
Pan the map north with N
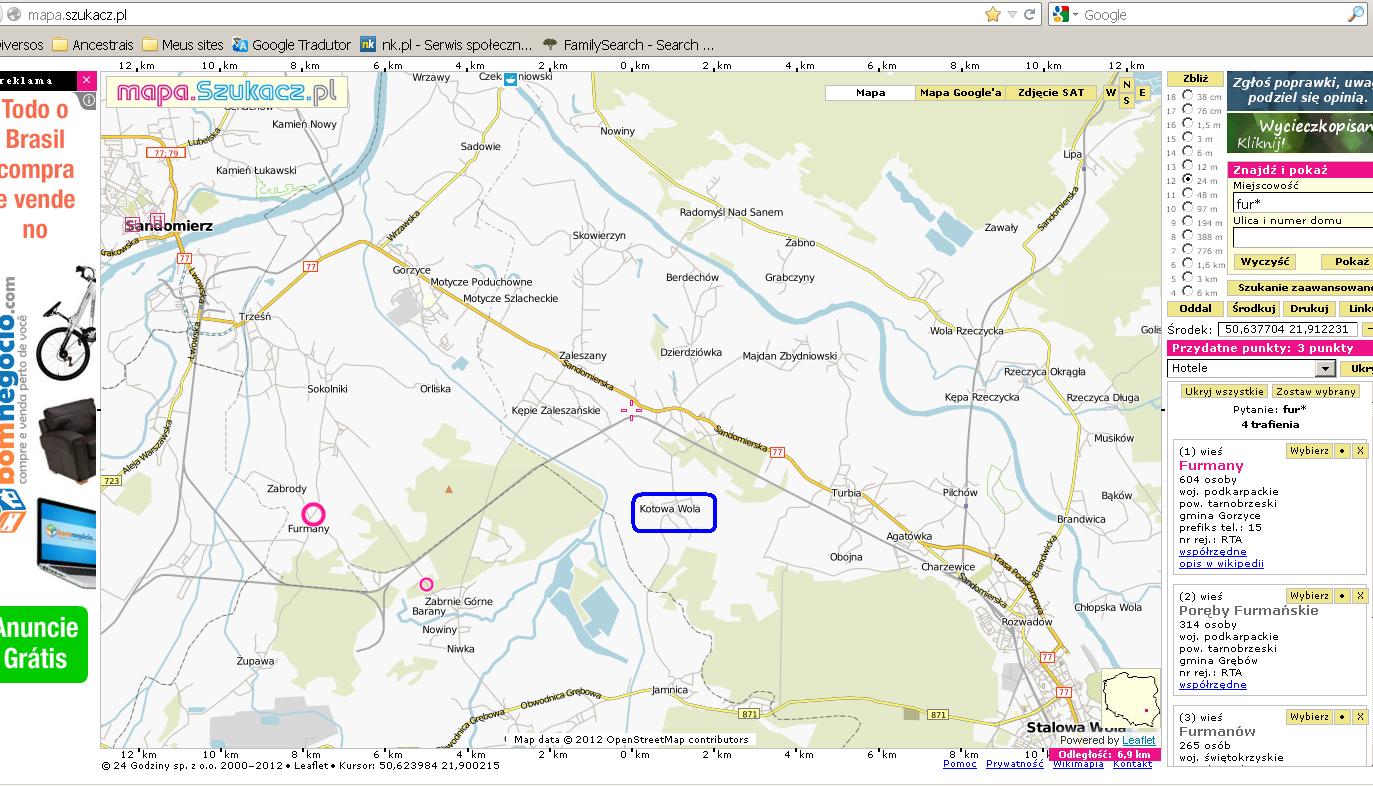point(1127,85)
